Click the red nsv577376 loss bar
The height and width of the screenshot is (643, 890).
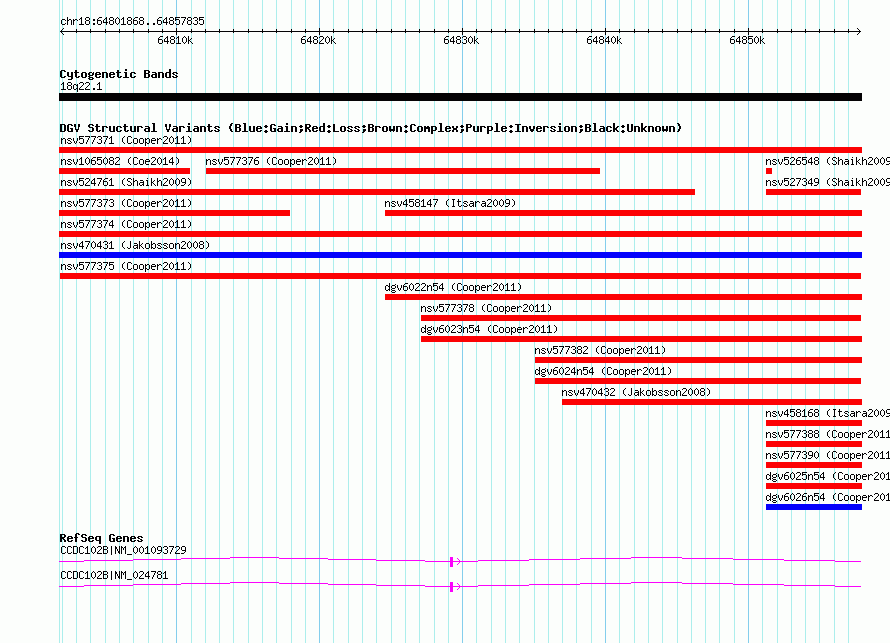click(x=403, y=171)
